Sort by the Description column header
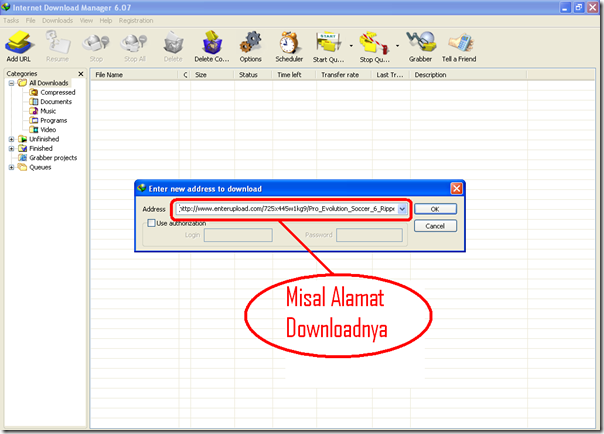The width and height of the screenshot is (604, 434). [x=468, y=75]
